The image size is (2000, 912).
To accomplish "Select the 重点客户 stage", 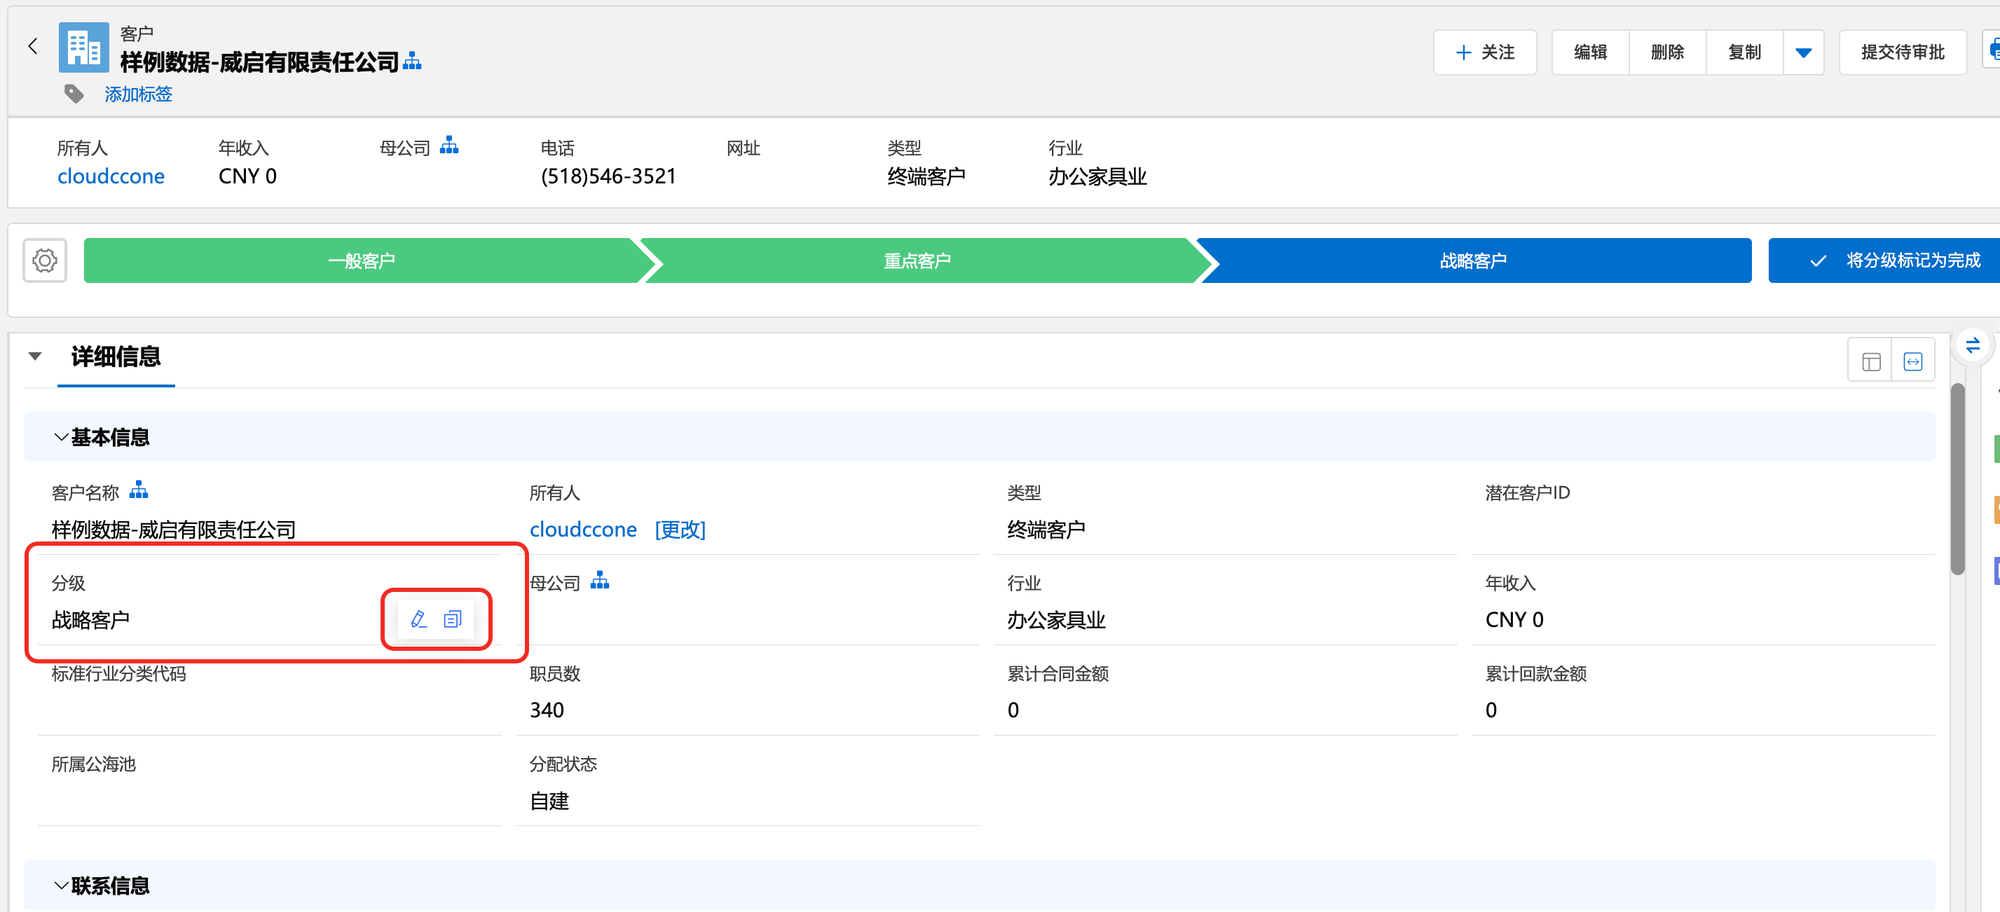I will pos(917,261).
